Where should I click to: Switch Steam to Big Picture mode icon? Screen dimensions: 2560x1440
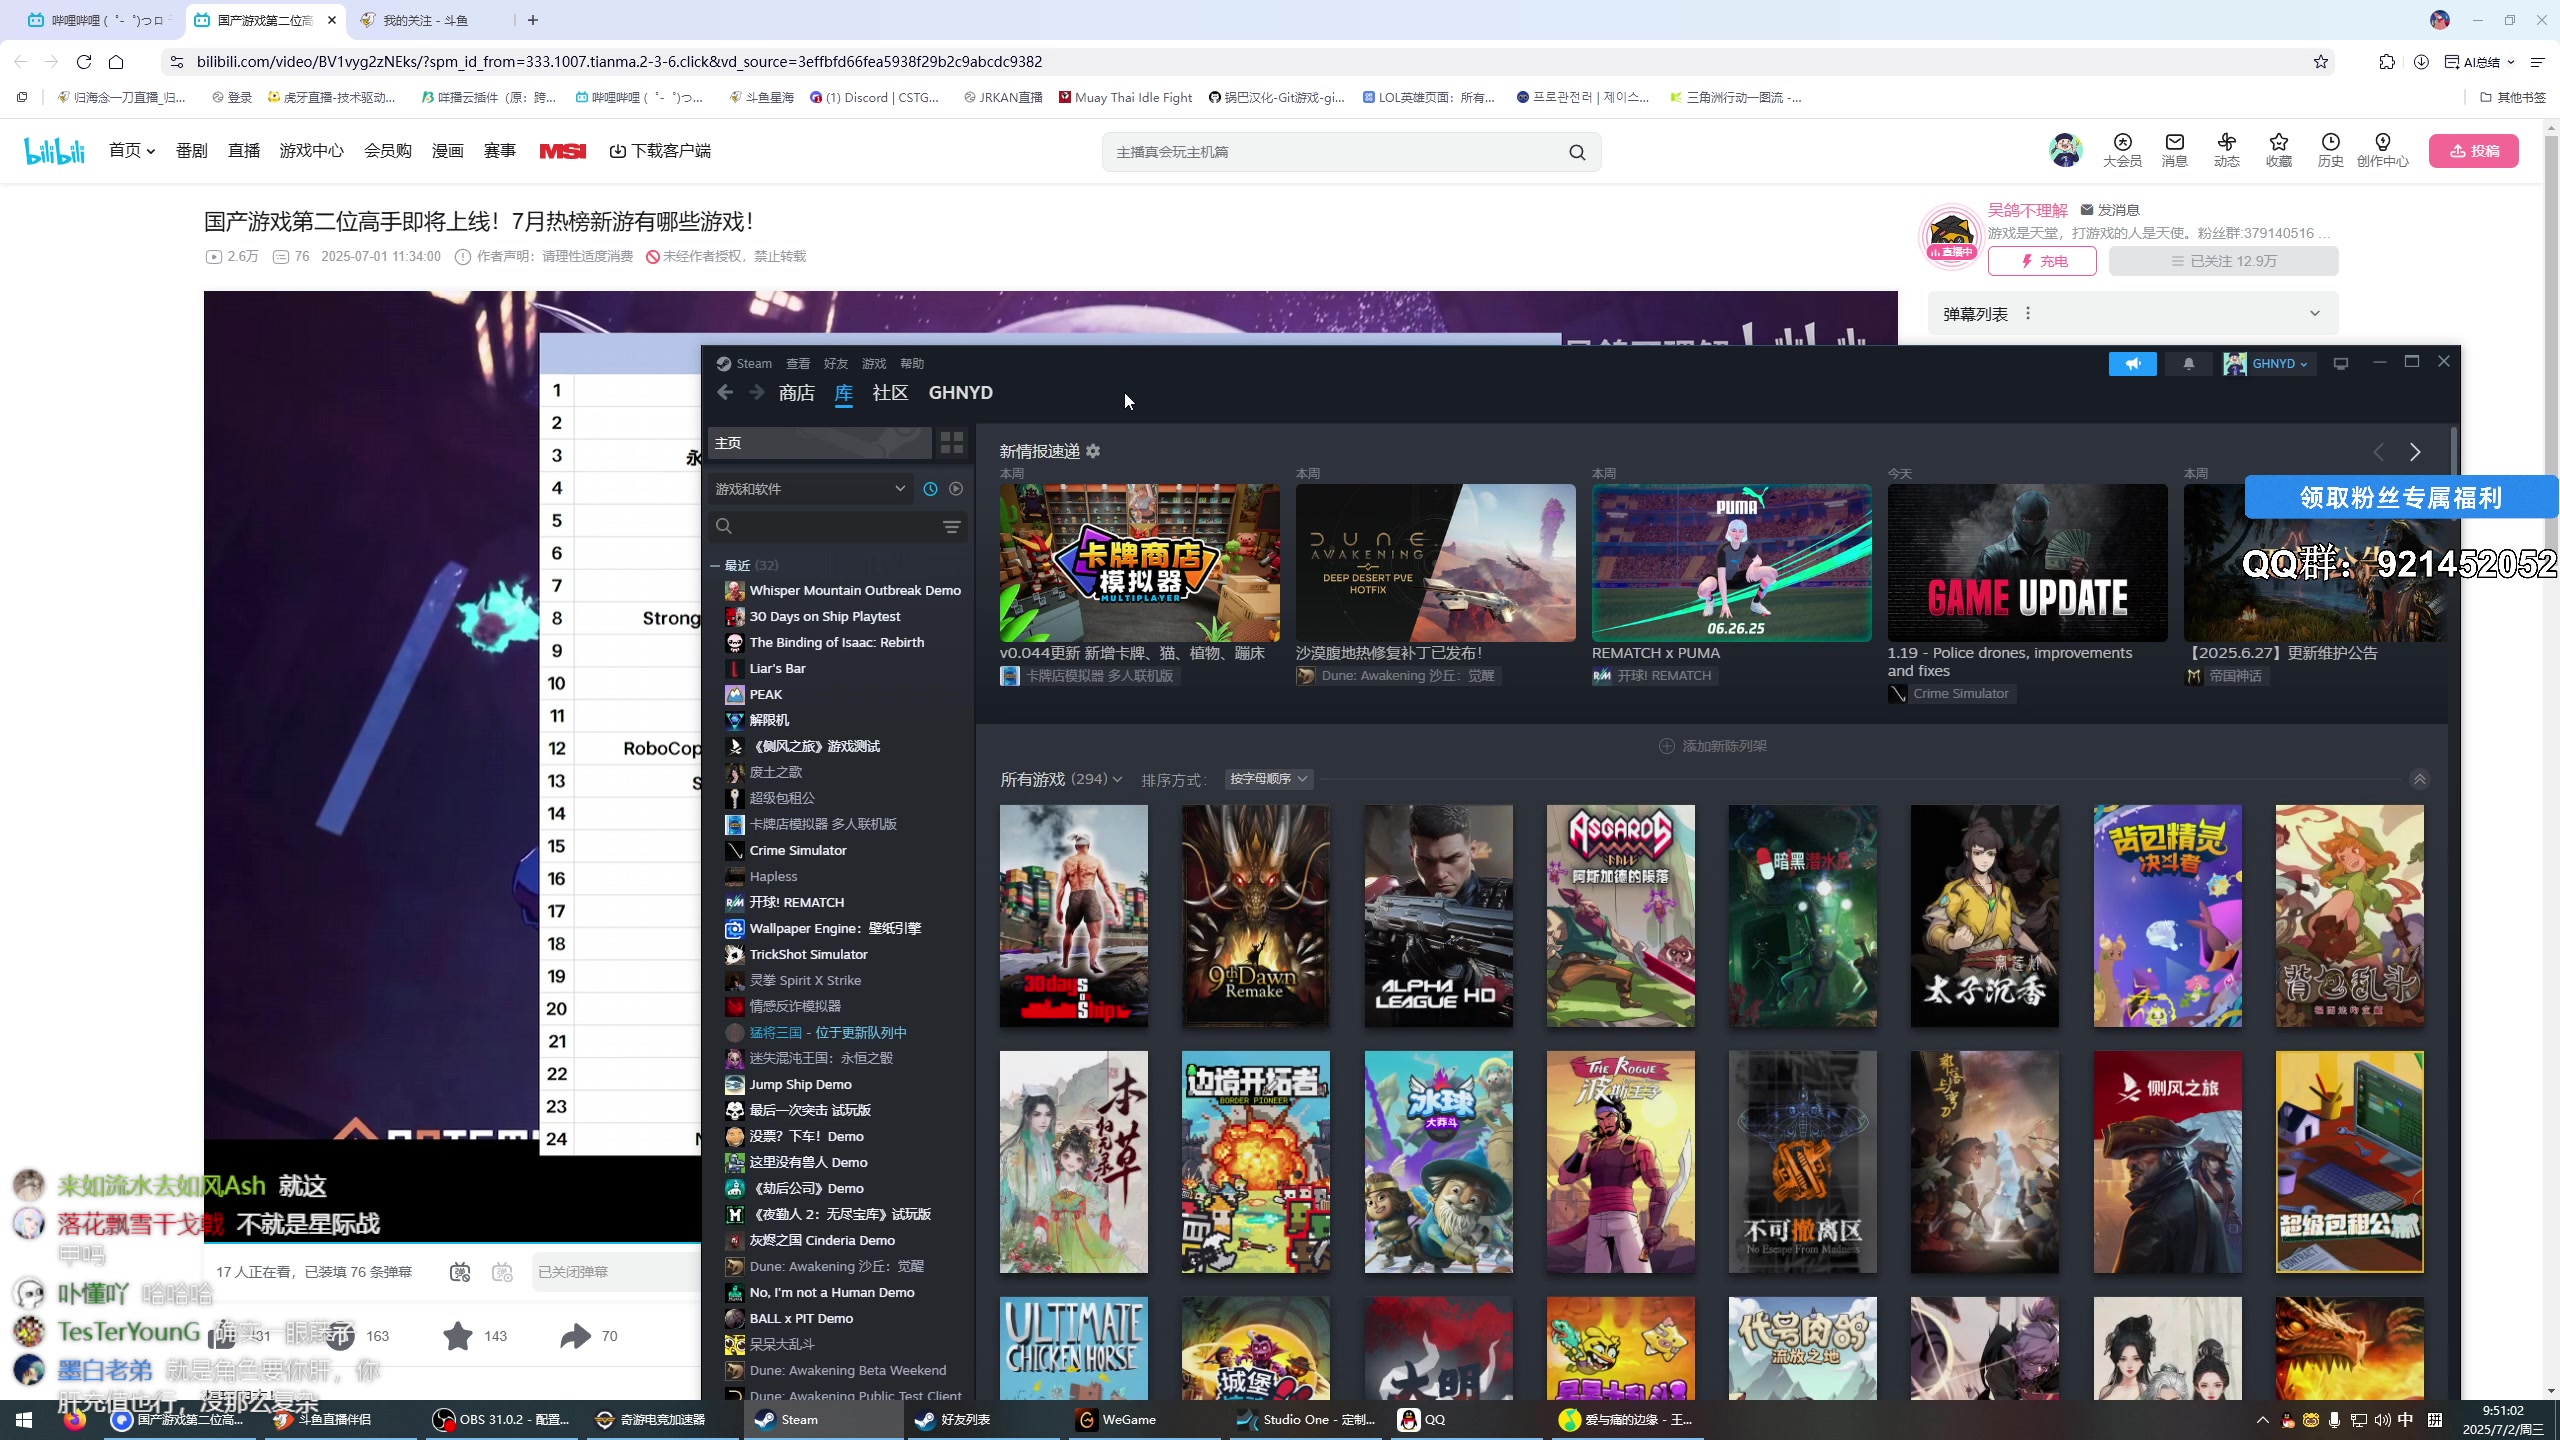point(2340,364)
